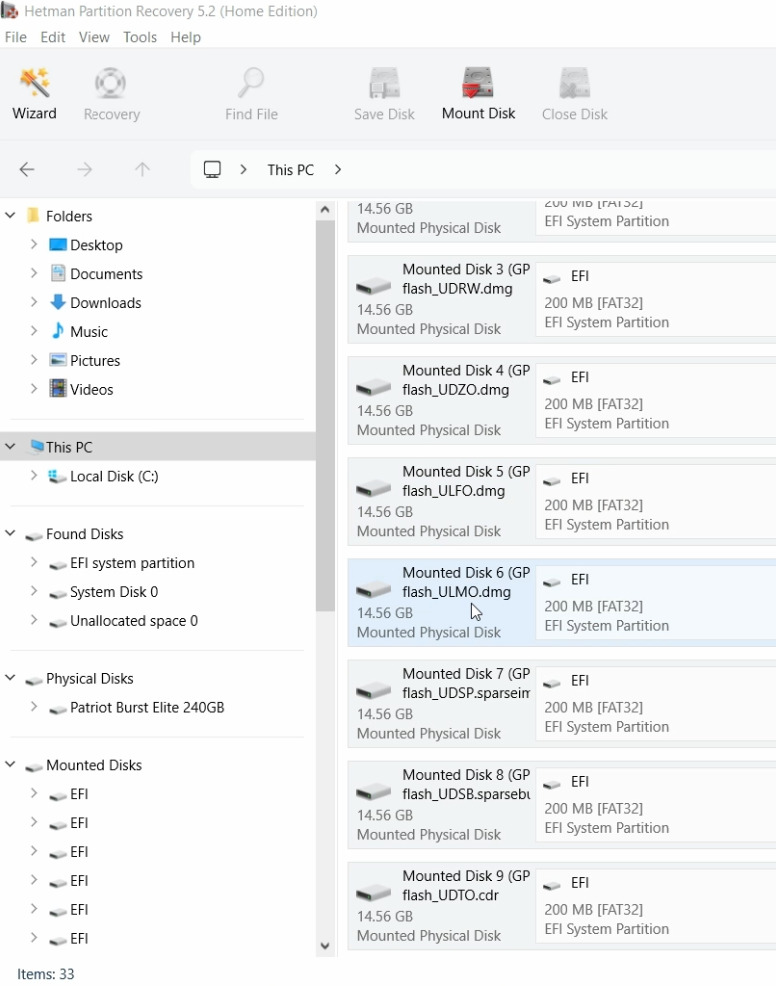Select the Pictures tree item
The width and height of the screenshot is (776, 986).
click(x=95, y=360)
